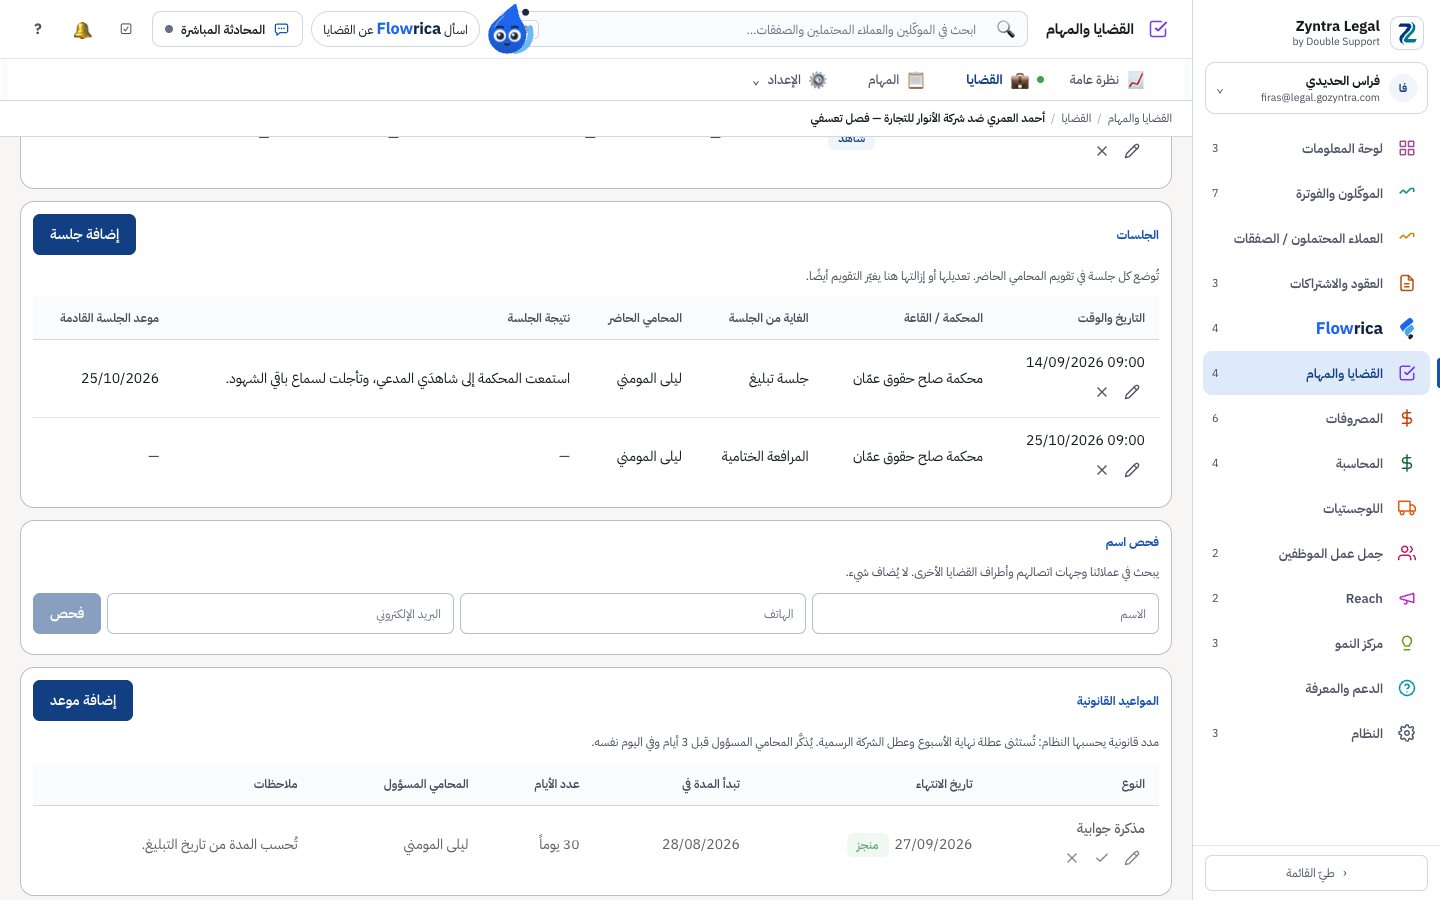Collapse the sidebar with طيّ القائمة
Screen dimensions: 1440x900
[1316, 873]
